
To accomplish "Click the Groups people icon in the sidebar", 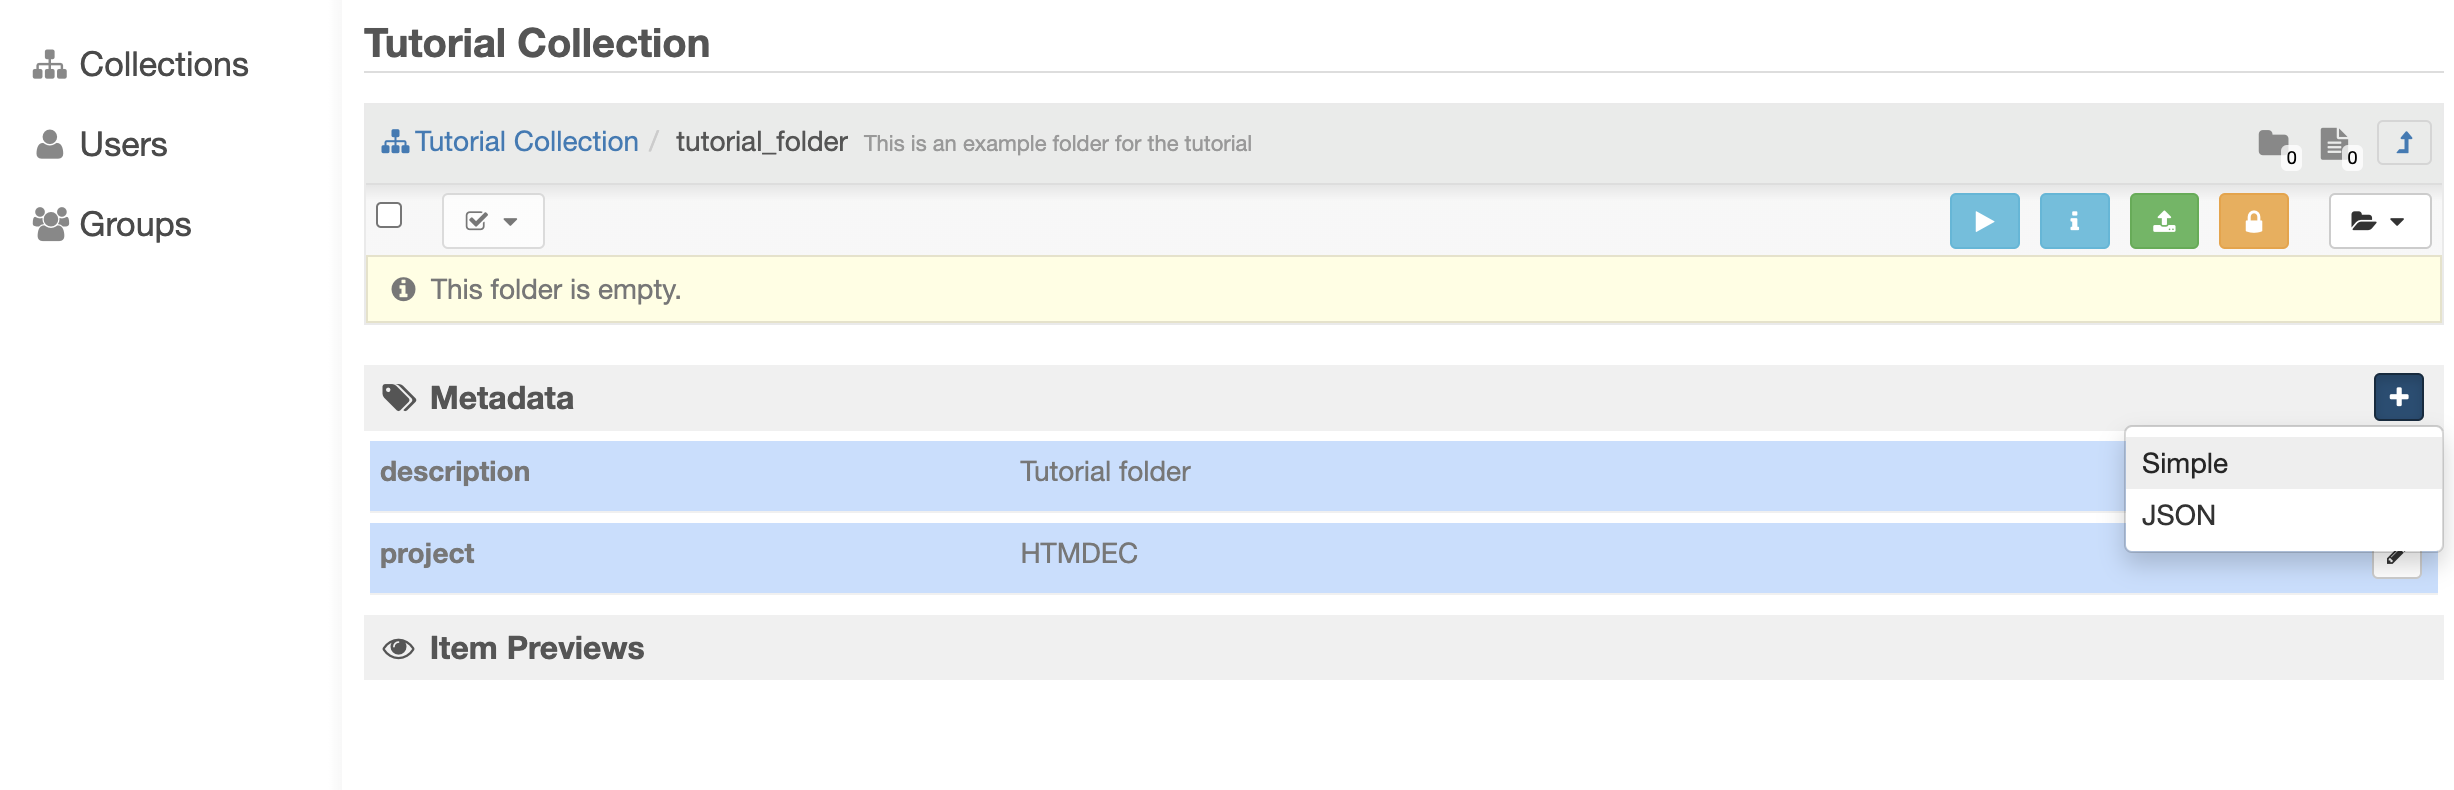I will tap(50, 222).
